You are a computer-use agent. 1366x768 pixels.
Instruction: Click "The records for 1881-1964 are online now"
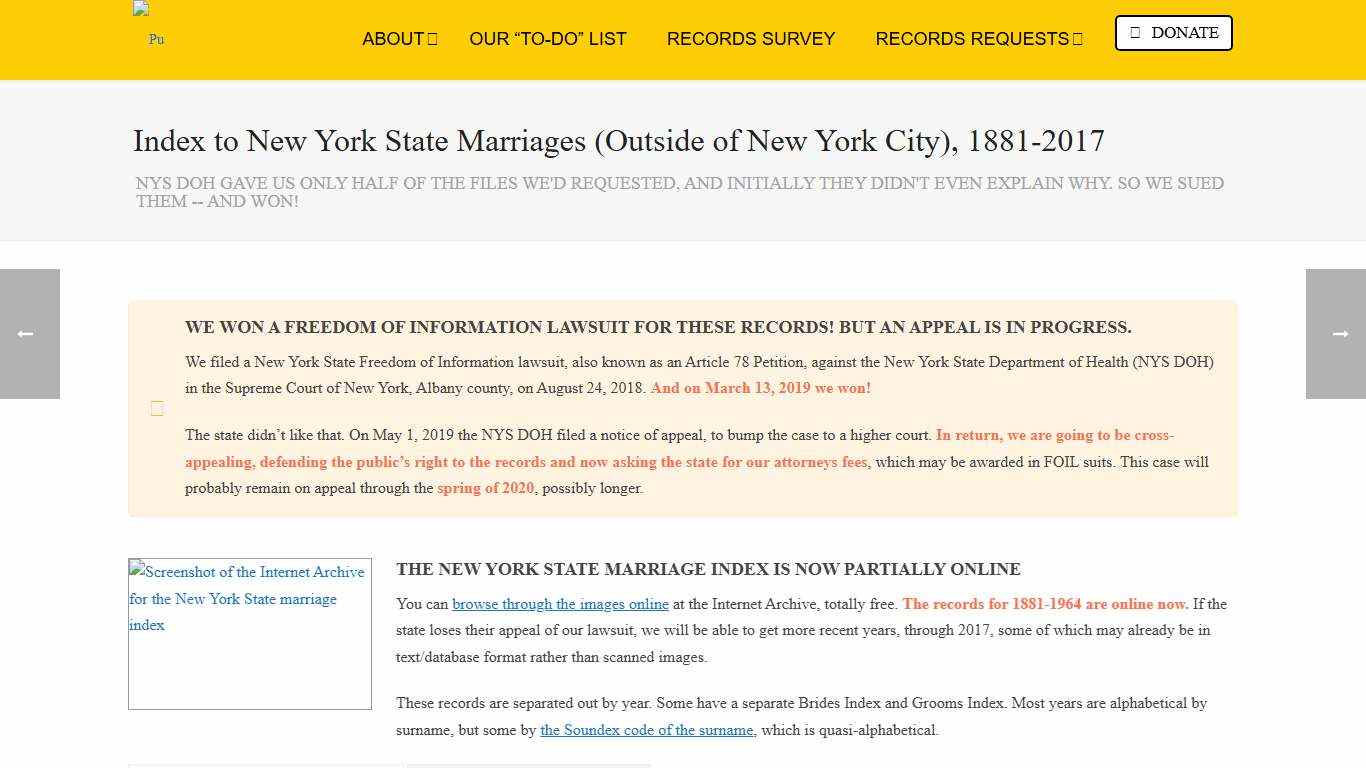[1043, 604]
